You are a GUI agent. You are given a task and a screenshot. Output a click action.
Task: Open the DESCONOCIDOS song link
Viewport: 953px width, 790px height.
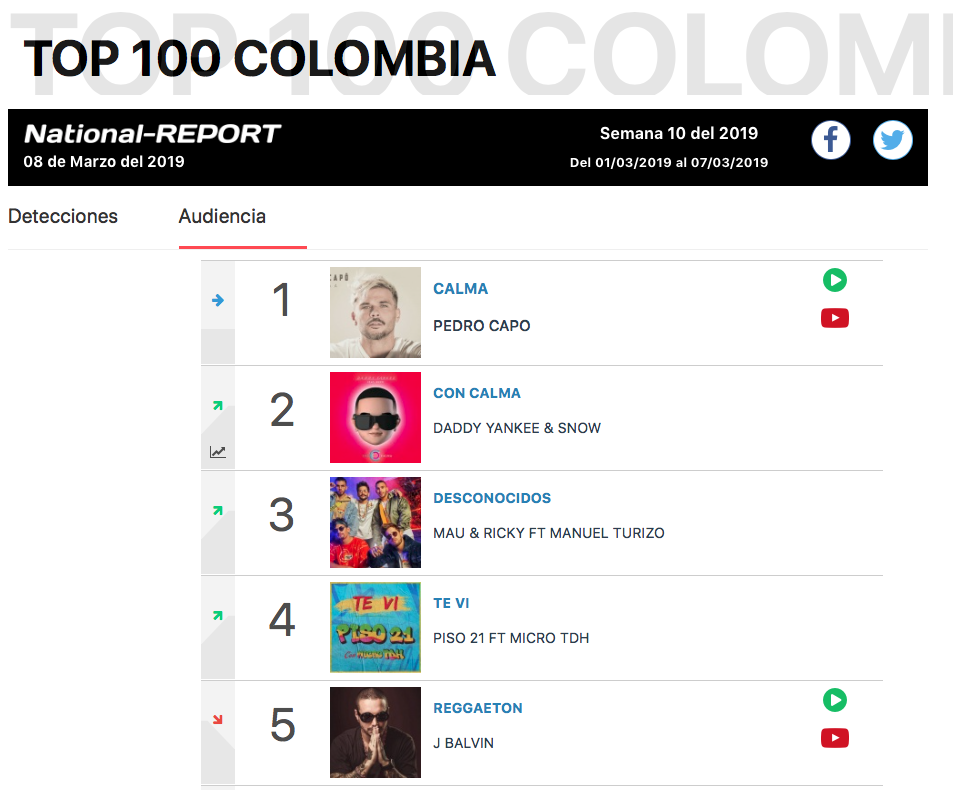point(492,498)
